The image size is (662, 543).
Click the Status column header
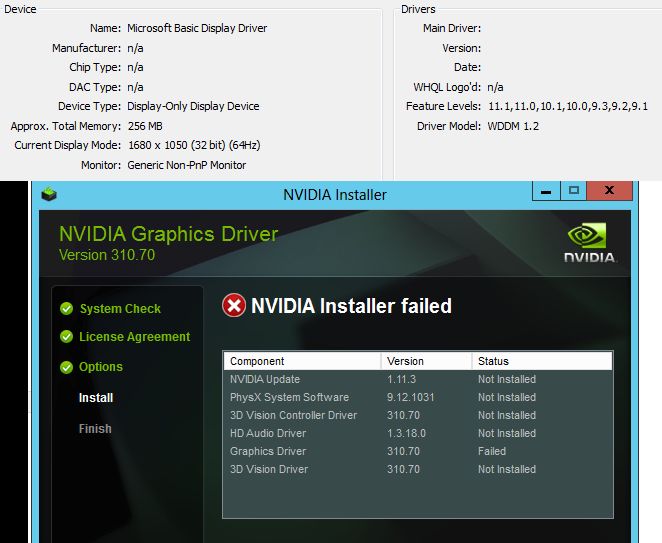[542, 361]
